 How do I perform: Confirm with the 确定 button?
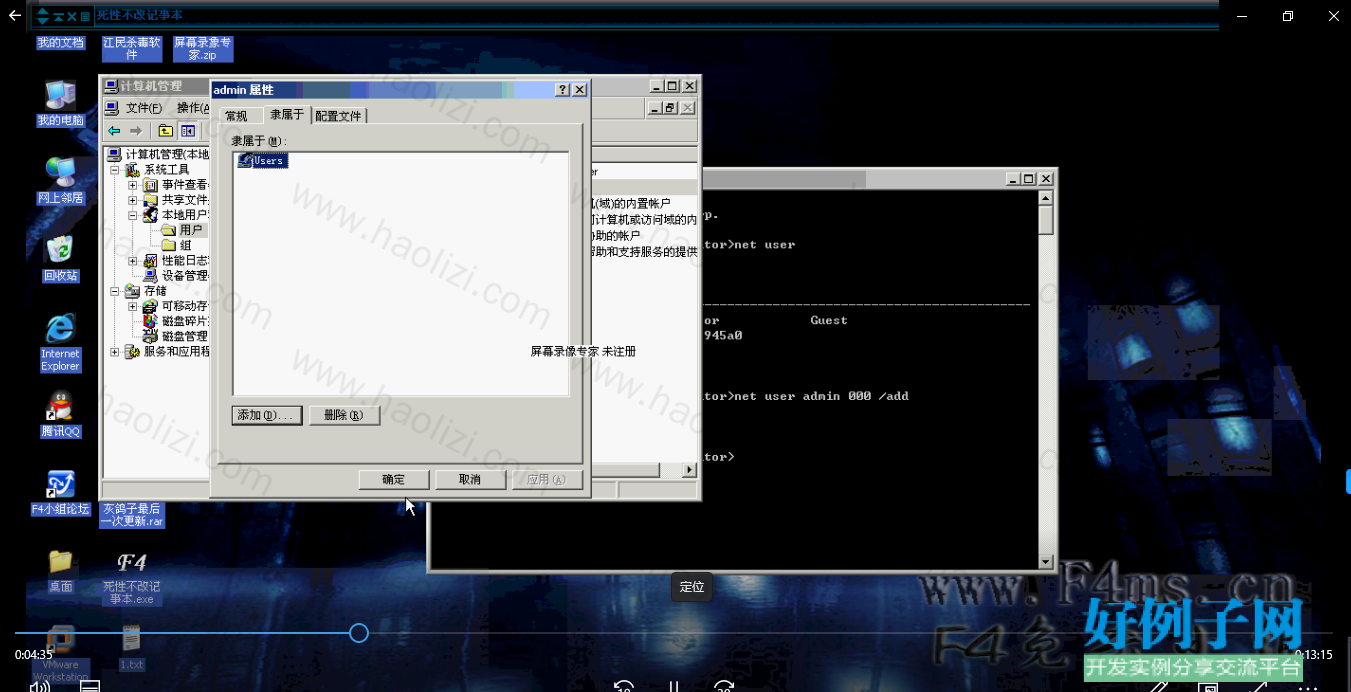tap(394, 480)
